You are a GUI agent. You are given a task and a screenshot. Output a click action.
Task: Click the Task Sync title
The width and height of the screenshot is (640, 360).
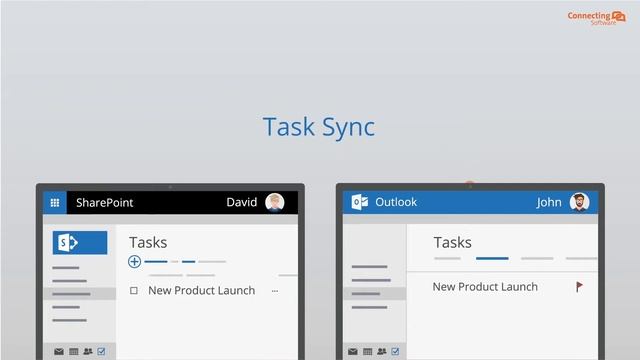319,127
